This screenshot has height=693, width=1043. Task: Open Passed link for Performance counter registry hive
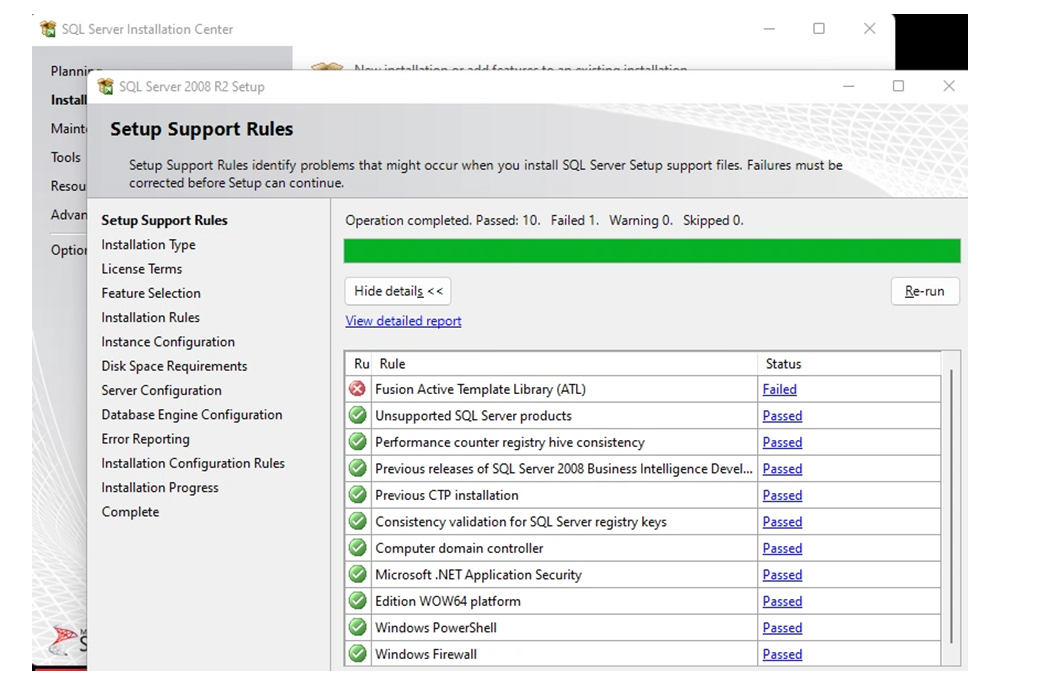point(782,442)
